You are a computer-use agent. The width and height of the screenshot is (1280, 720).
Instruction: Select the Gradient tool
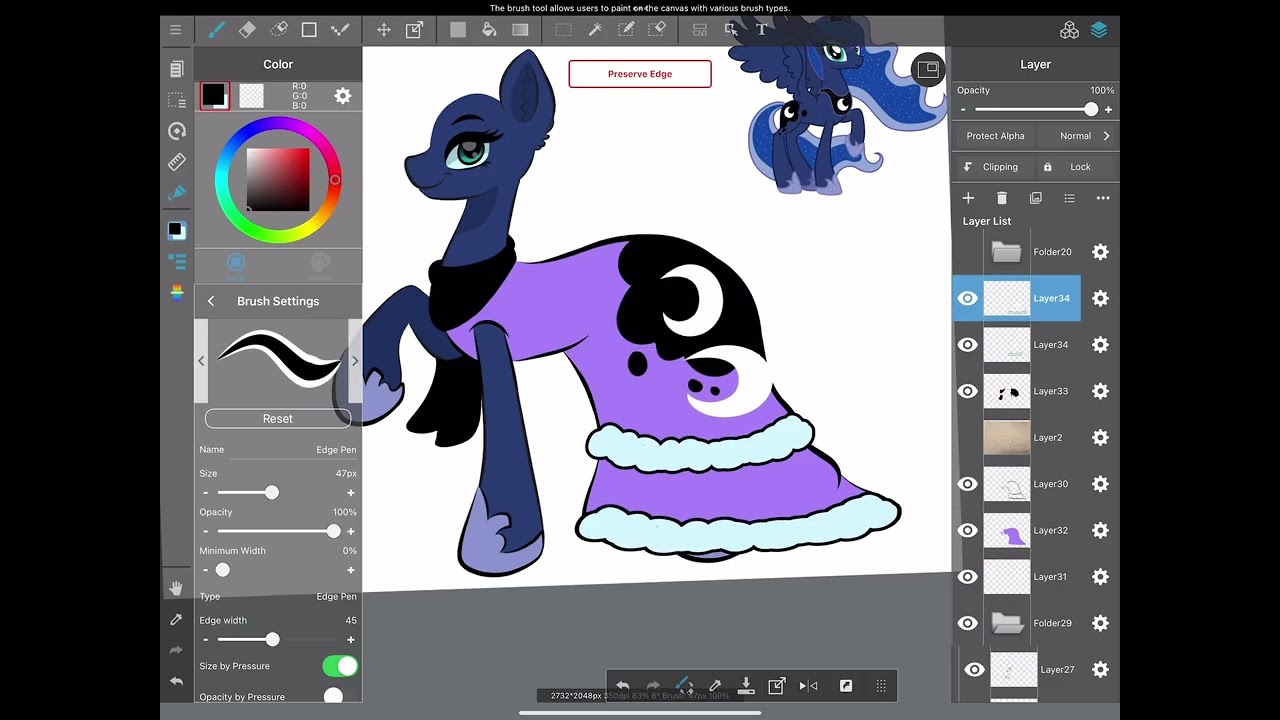click(x=520, y=30)
